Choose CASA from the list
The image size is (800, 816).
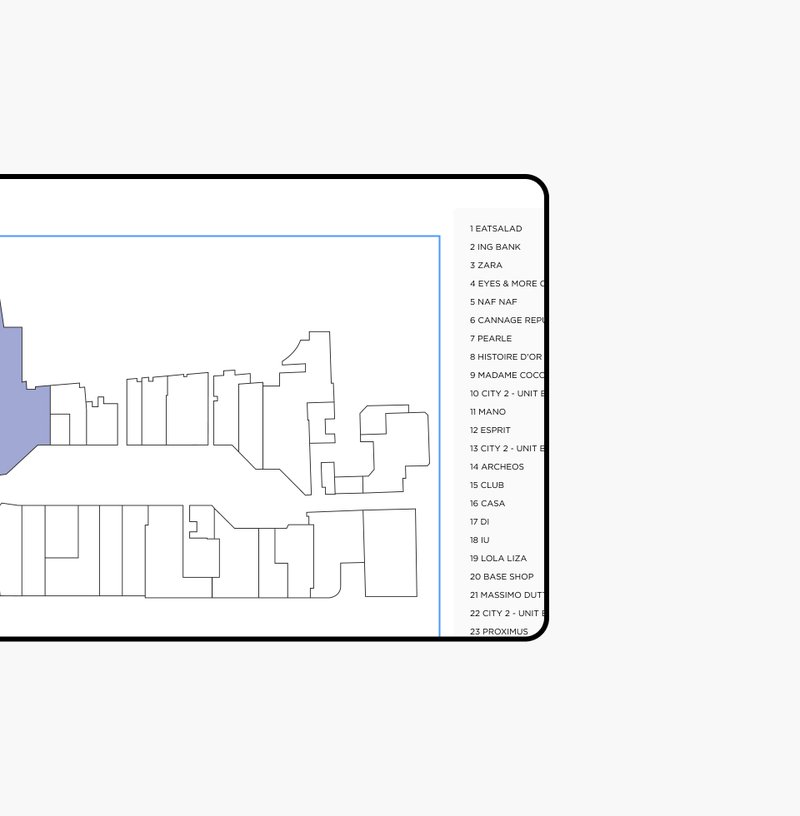point(488,504)
